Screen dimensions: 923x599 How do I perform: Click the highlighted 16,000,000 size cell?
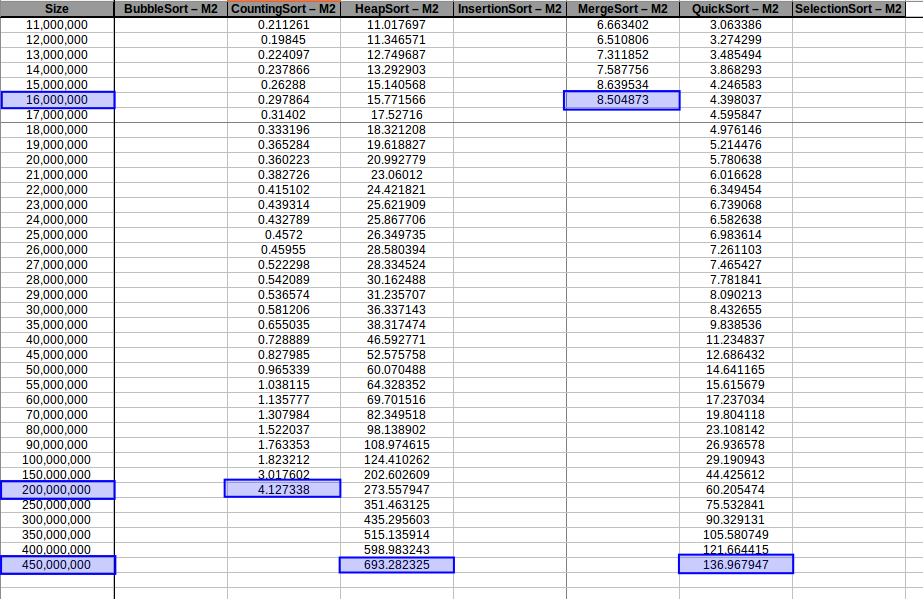pos(57,100)
